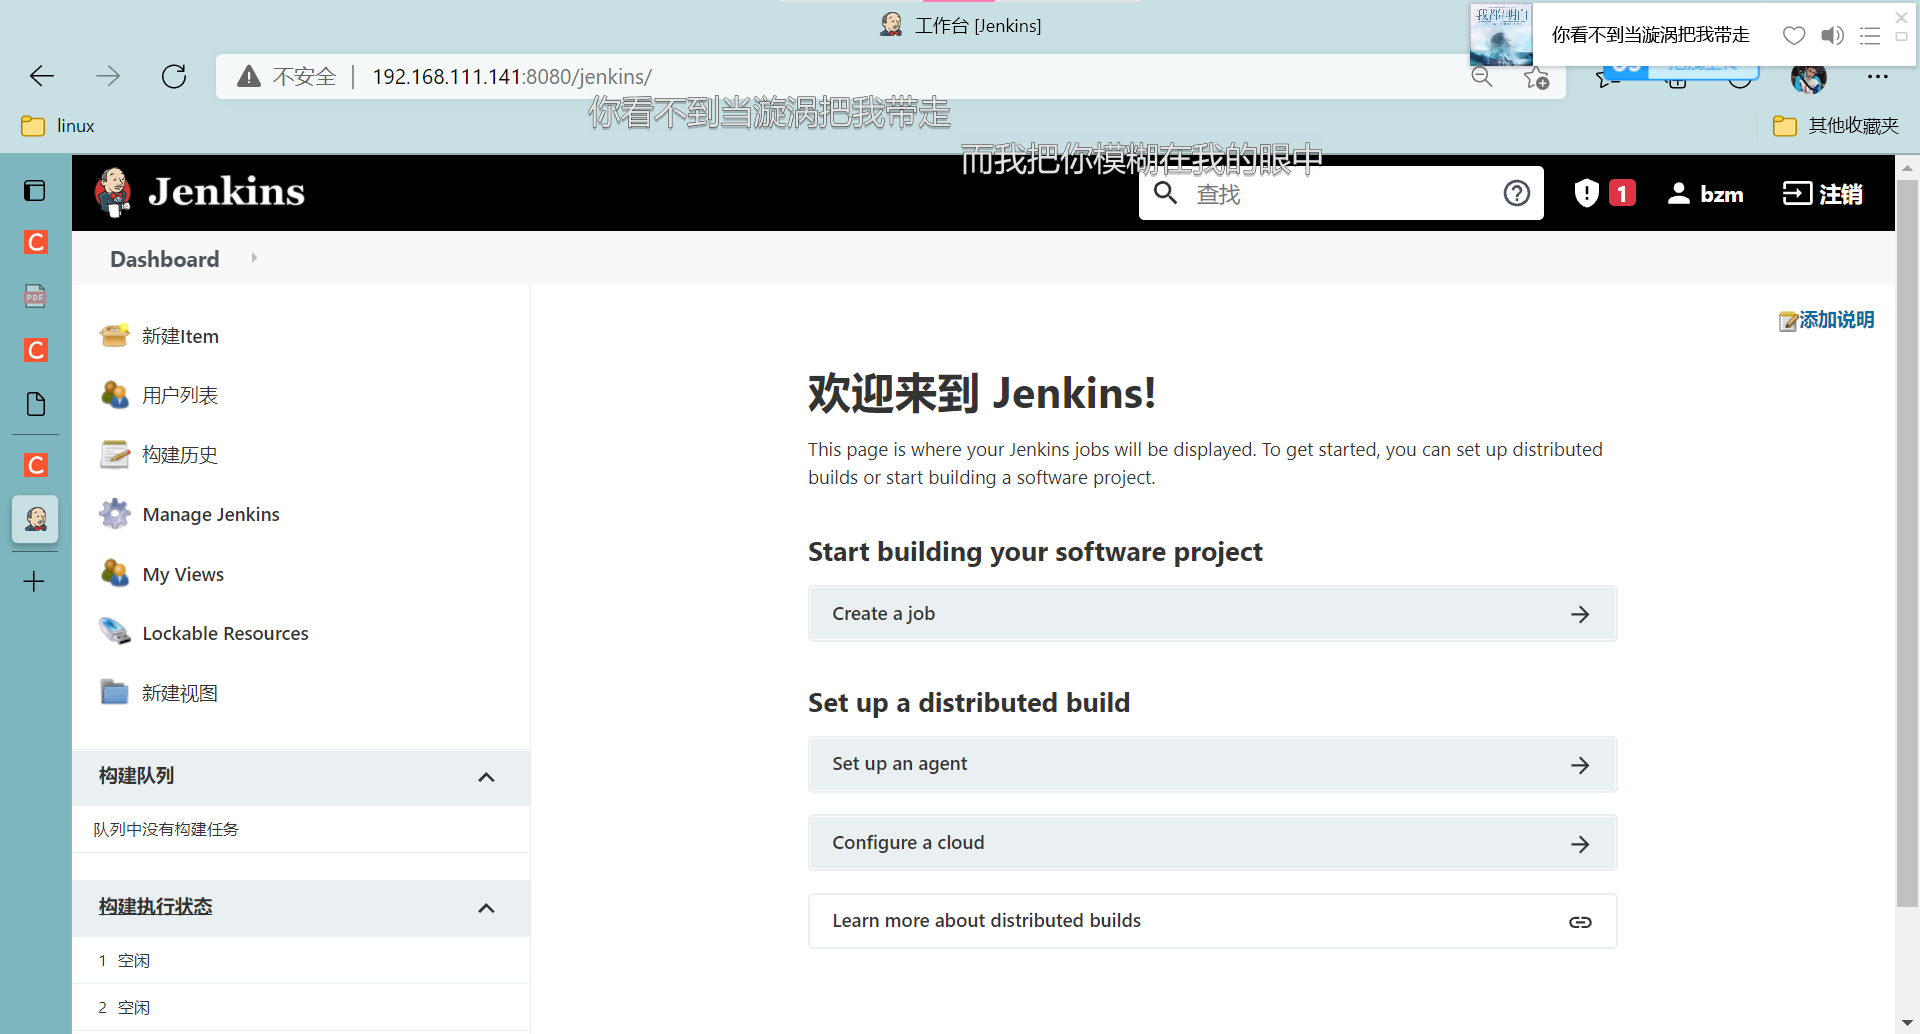This screenshot has height=1034, width=1920.
Task: Click scrollbar down arrow
Action: (1907, 1022)
